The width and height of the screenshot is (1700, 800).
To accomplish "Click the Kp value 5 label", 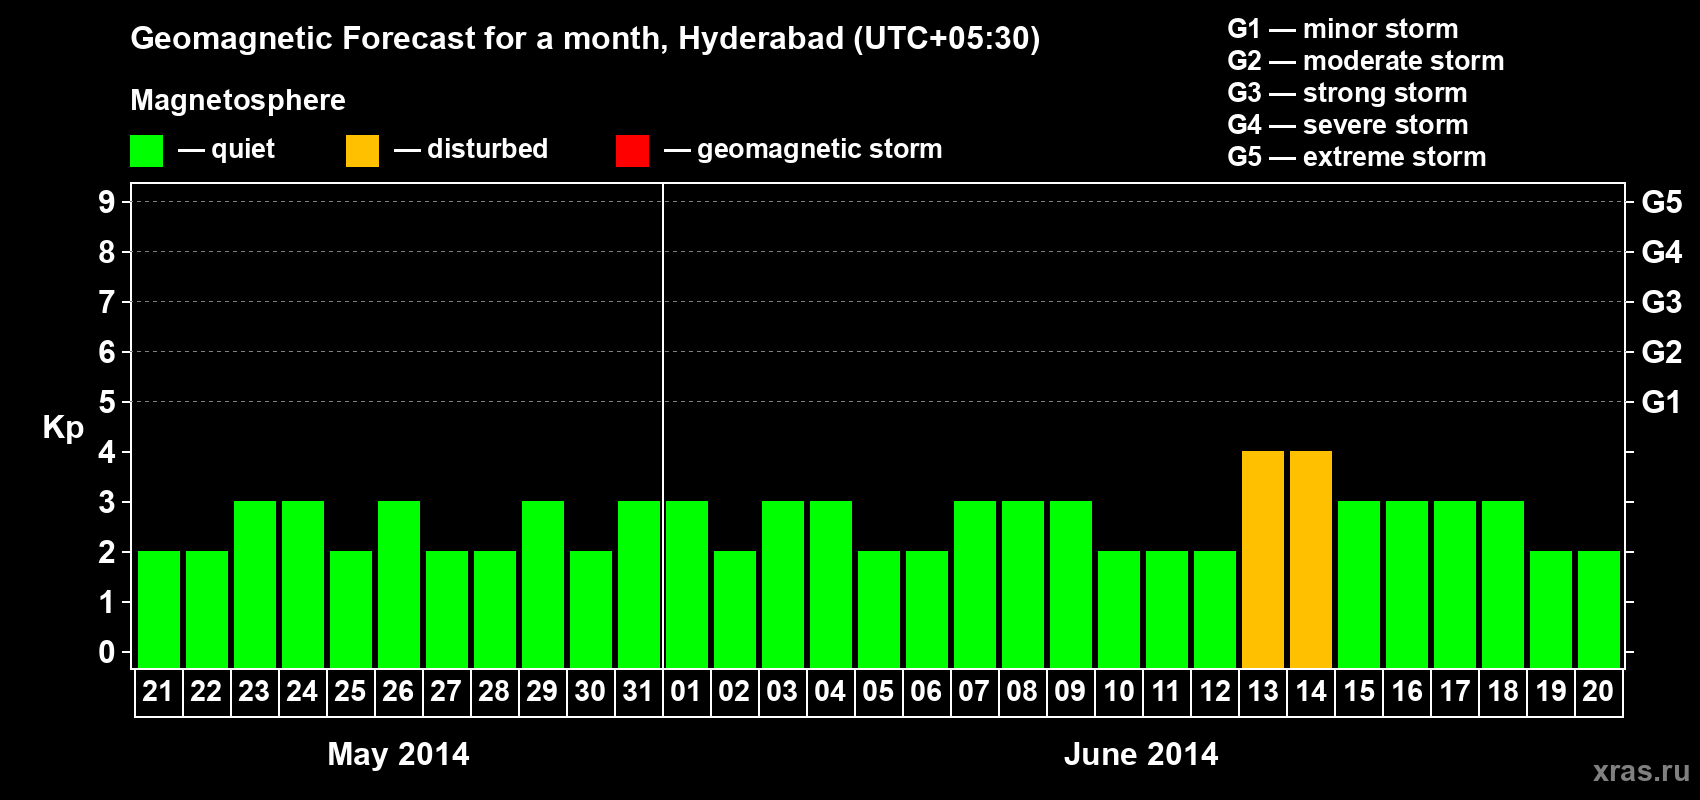I will (x=107, y=402).
